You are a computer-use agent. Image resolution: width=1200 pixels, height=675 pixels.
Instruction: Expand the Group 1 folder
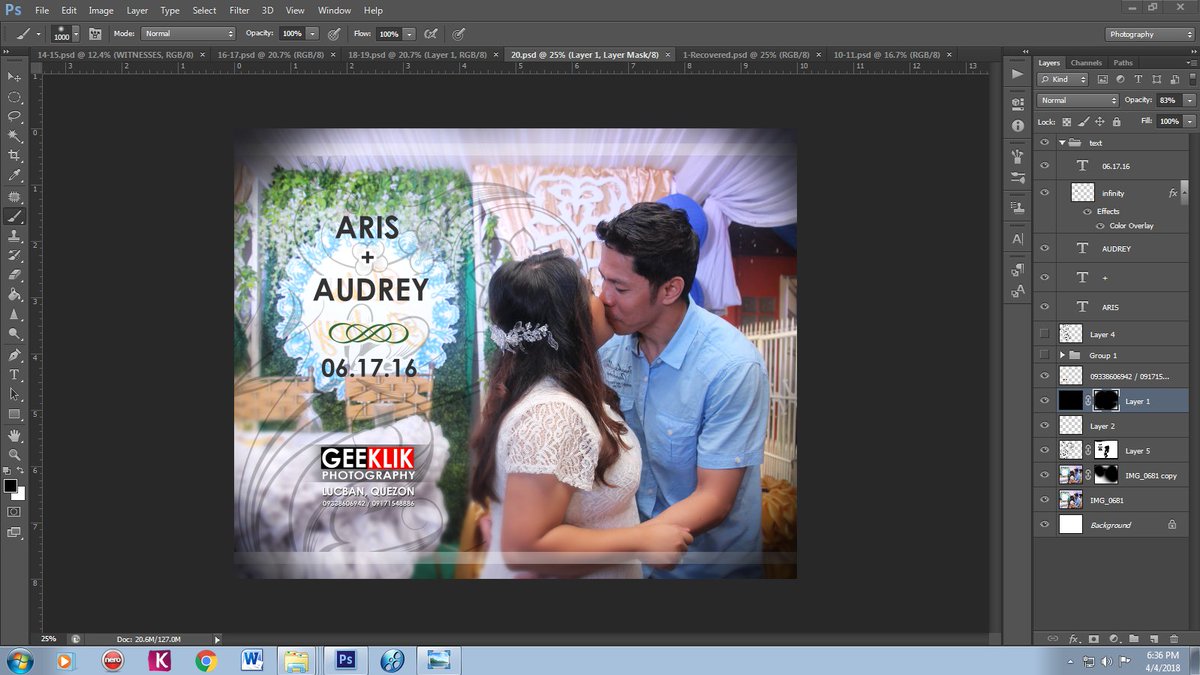point(1062,355)
